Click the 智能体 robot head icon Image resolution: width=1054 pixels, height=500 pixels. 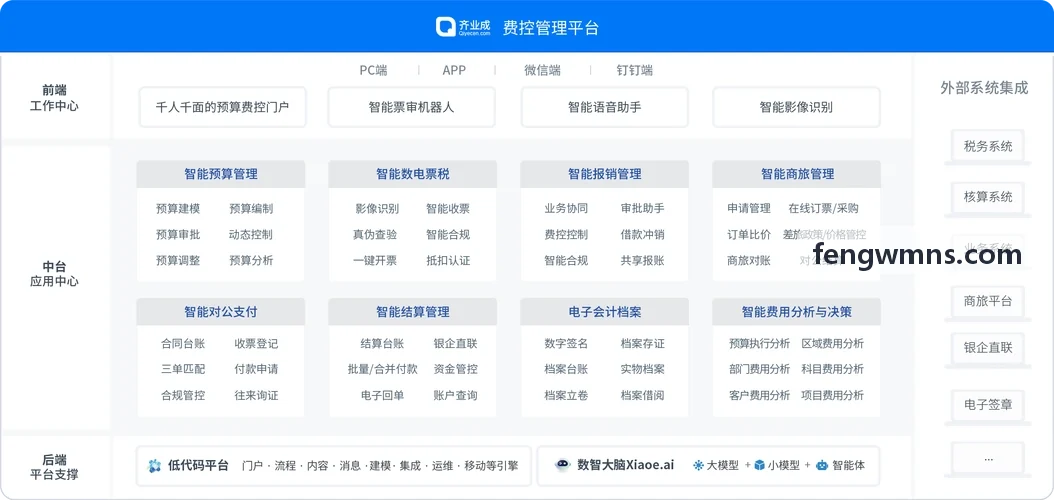pyautogui.click(x=821, y=465)
